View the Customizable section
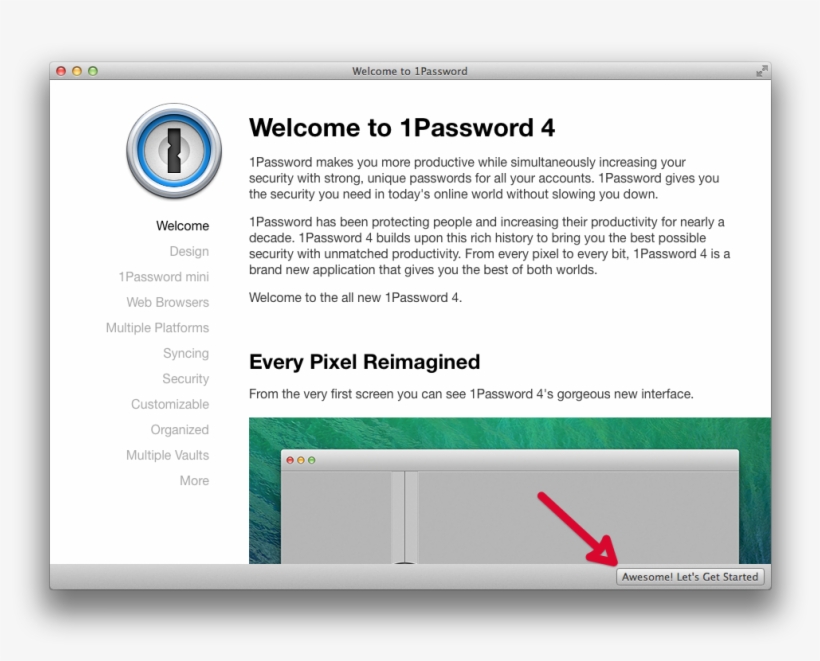The image size is (820, 661). 170,404
